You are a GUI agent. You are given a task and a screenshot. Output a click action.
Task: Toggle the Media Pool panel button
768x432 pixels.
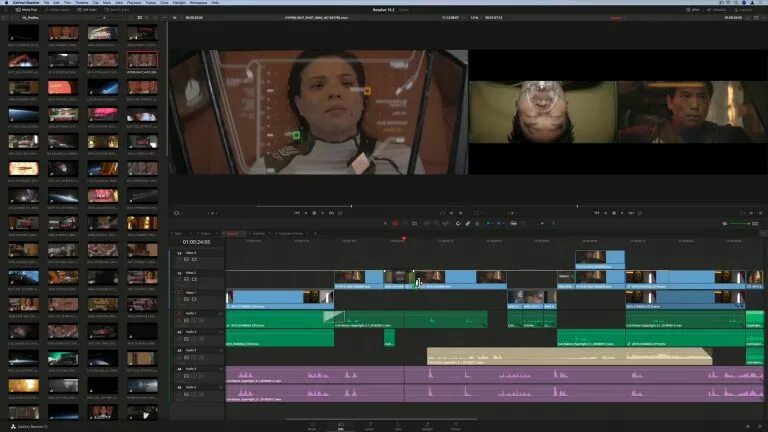click(x=26, y=10)
